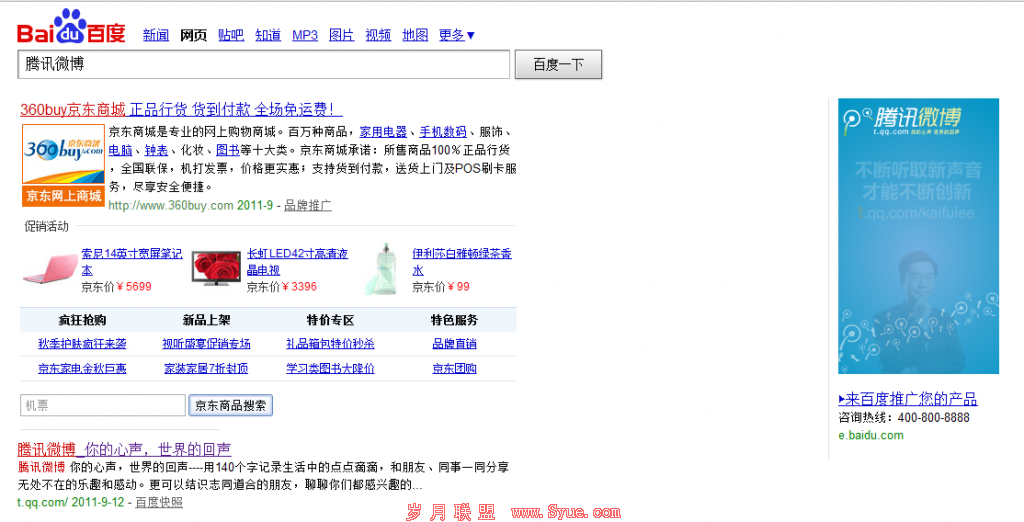Click the green tea perfume thumbnail
Image resolution: width=1024 pixels, height=522 pixels.
tap(382, 269)
